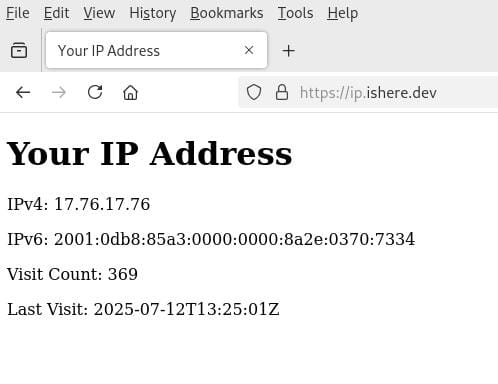Click the Your IP Address page heading
The image size is (498, 384).
[149, 154]
